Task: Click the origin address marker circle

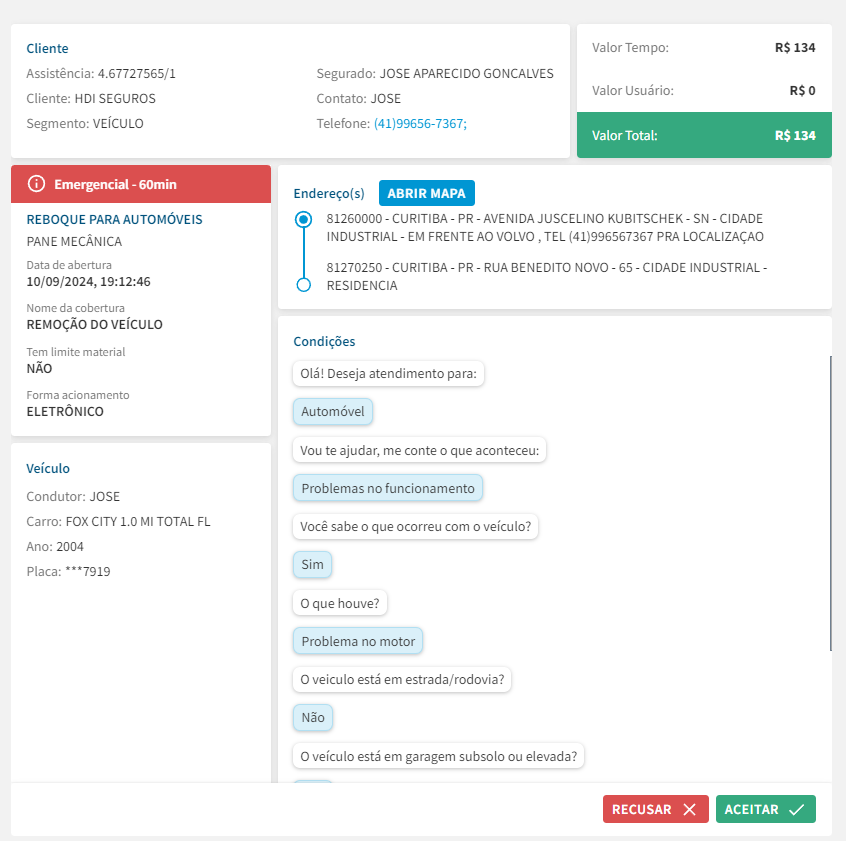Action: [304, 219]
